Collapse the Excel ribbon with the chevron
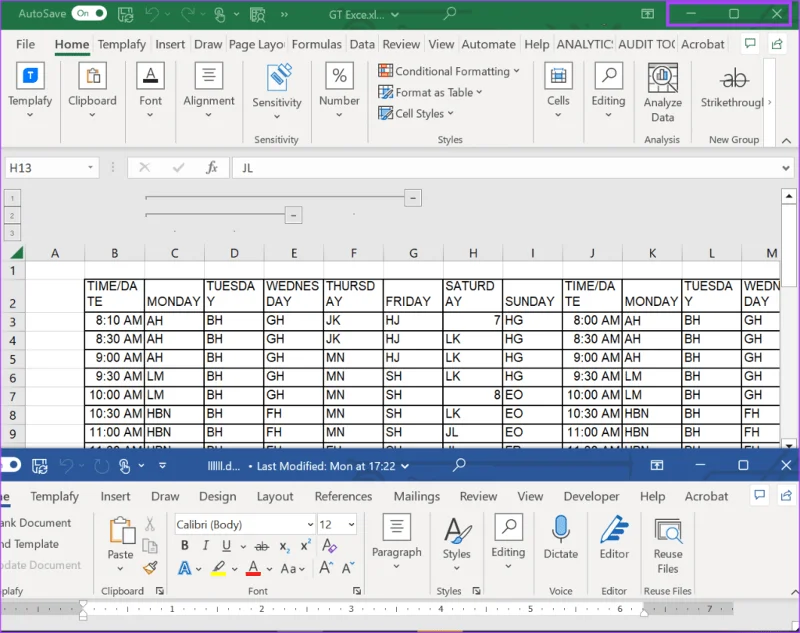This screenshot has width=800, height=633. click(x=786, y=140)
